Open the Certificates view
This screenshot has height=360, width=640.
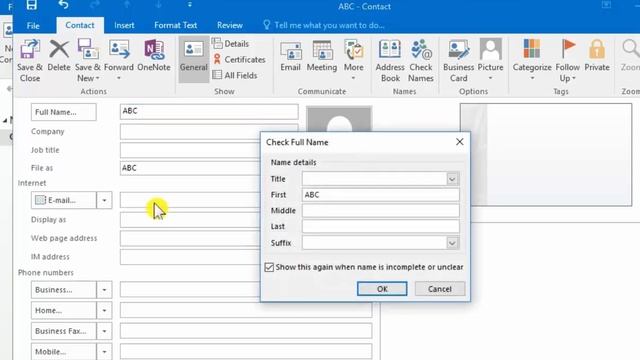click(x=239, y=60)
